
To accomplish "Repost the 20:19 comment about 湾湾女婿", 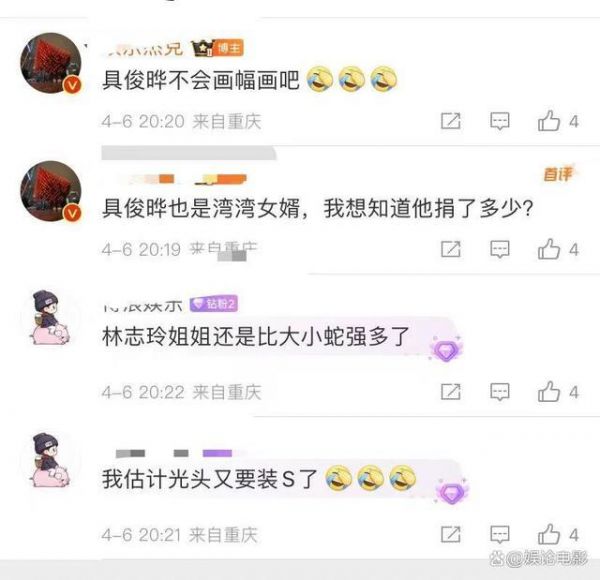I will click(x=450, y=249).
